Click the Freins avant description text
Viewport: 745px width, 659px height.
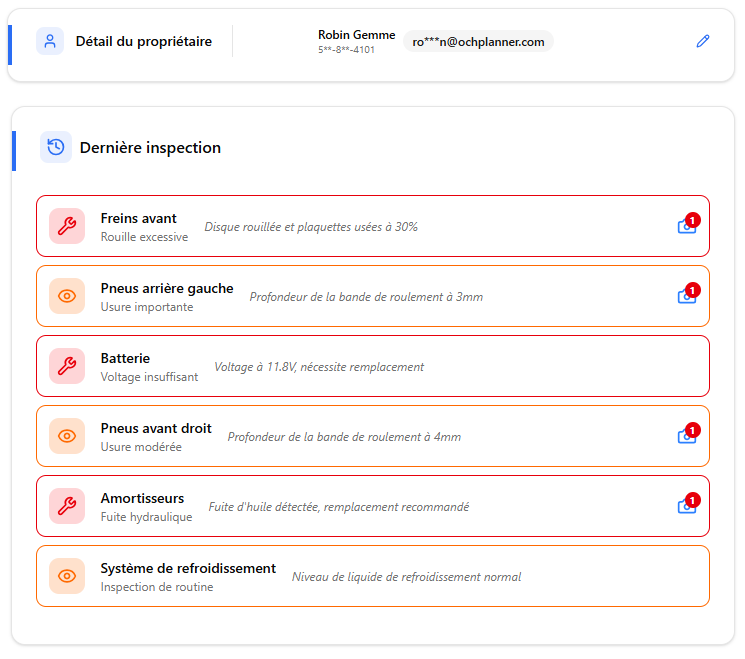click(x=311, y=227)
